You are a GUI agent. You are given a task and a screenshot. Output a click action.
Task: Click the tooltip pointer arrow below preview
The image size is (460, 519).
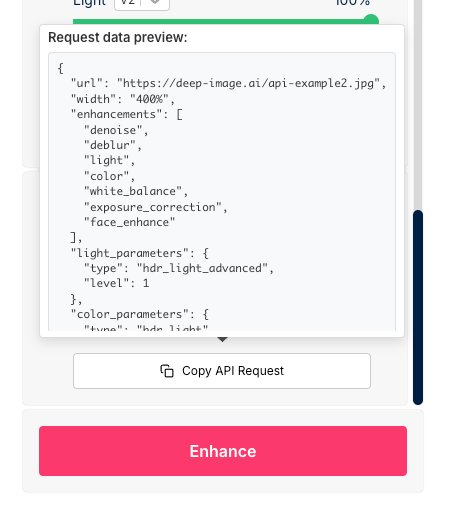(x=222, y=339)
